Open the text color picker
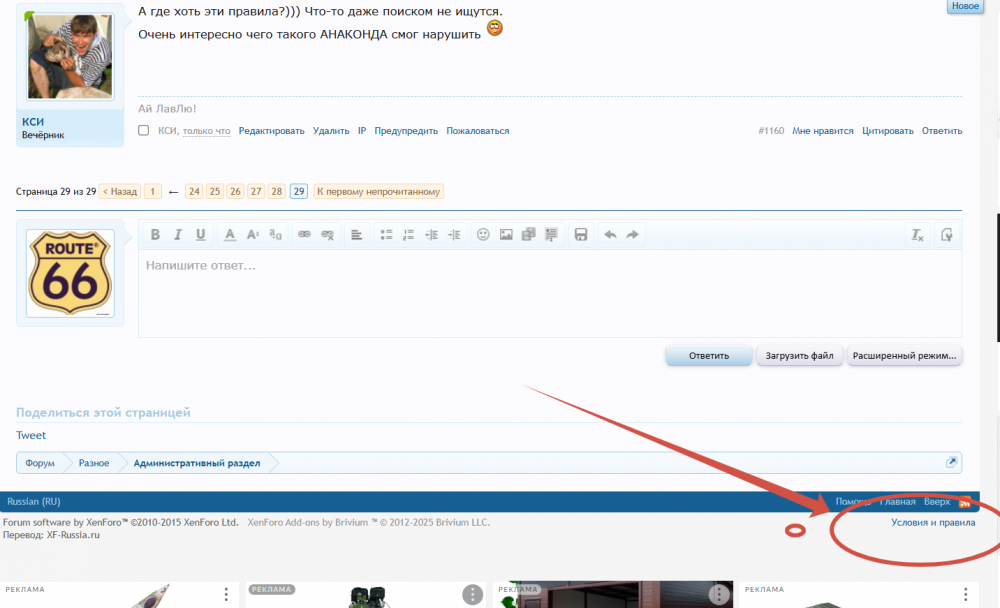 pos(229,235)
